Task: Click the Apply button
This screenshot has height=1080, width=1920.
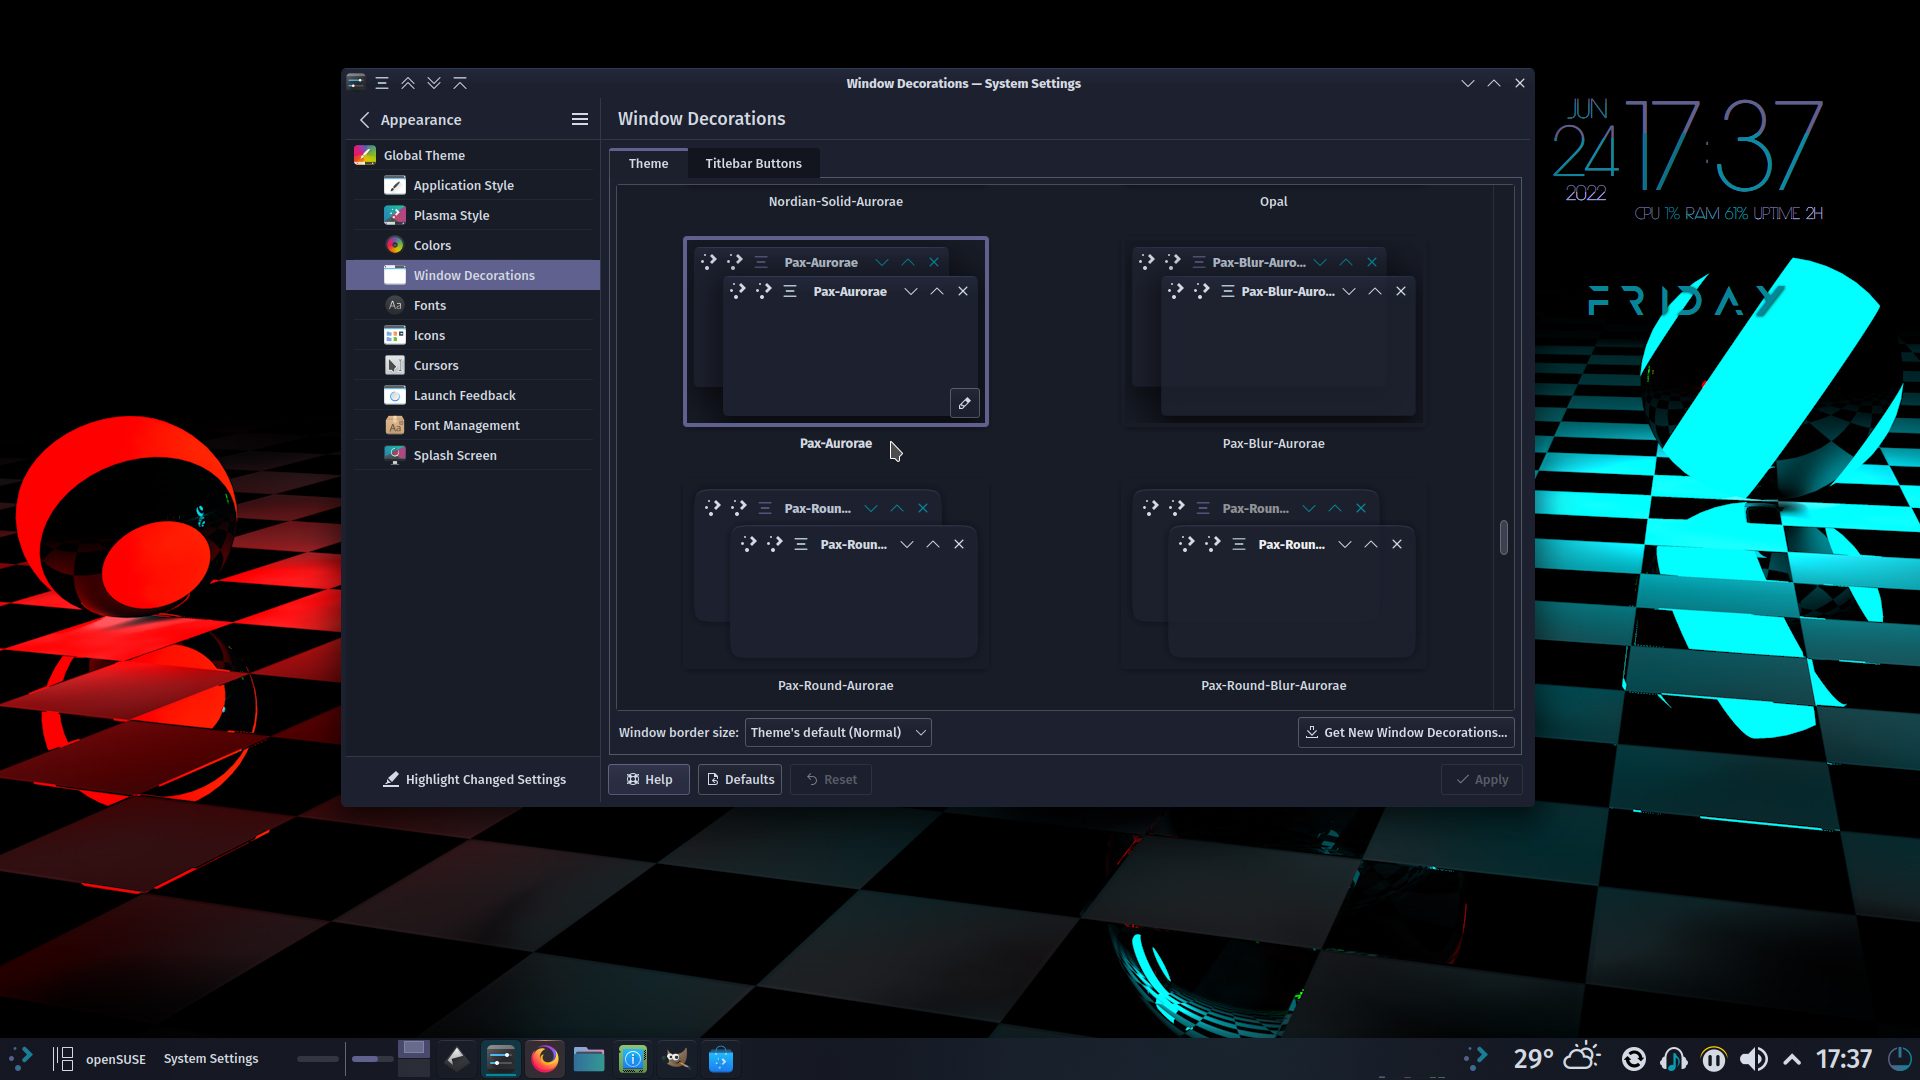Action: (x=1482, y=779)
